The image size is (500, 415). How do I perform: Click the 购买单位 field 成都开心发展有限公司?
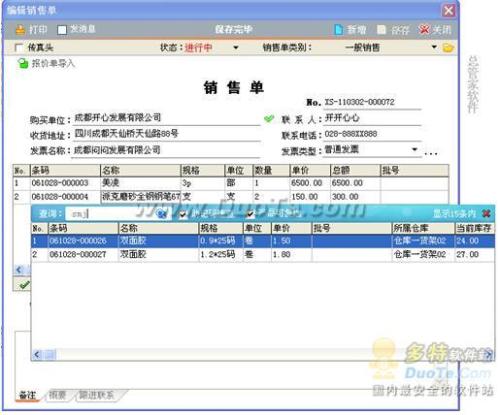166,118
